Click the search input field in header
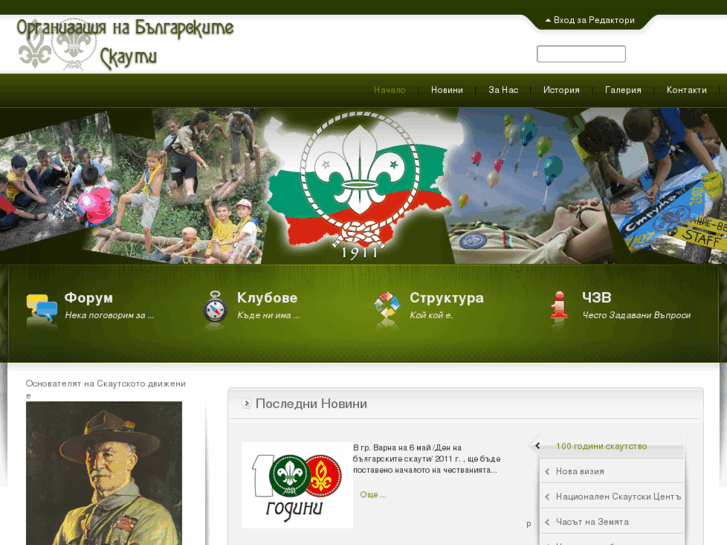 pyautogui.click(x=581, y=54)
